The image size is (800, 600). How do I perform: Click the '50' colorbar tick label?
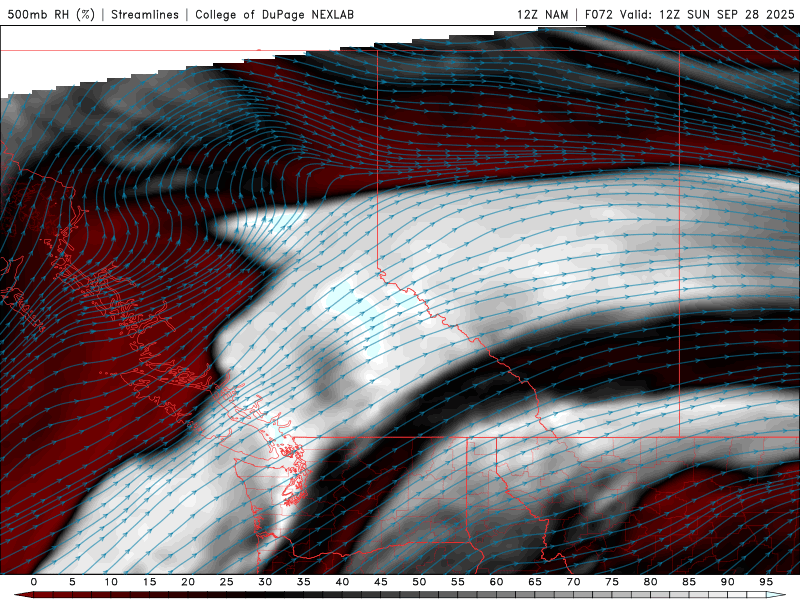tap(419, 582)
